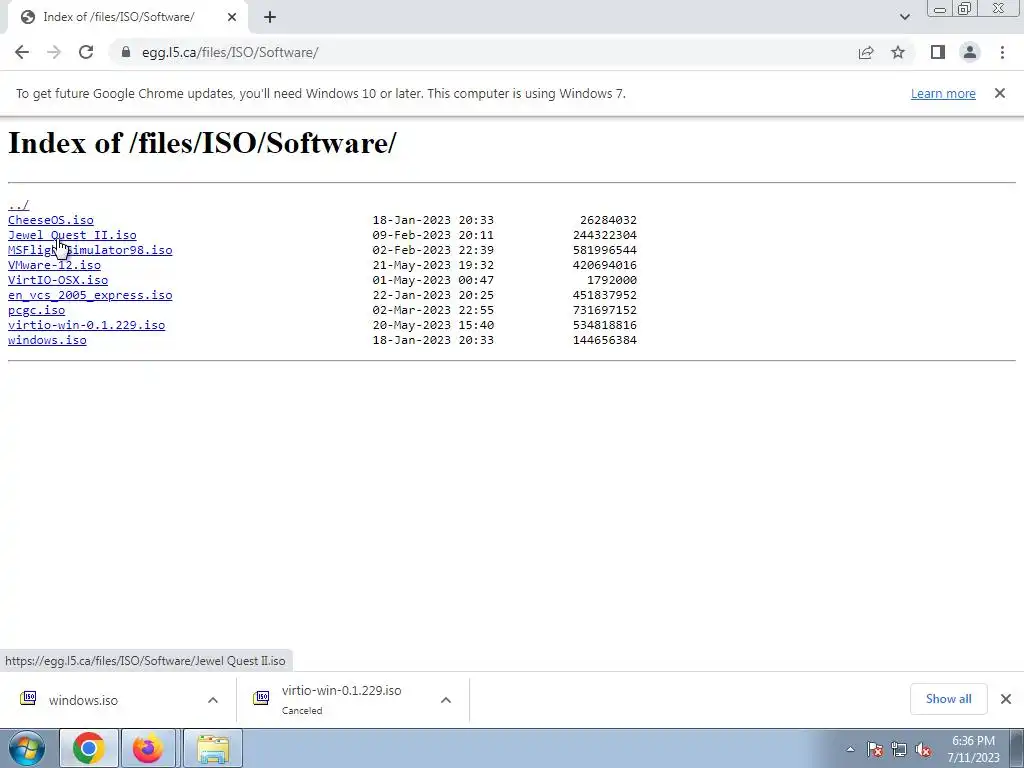Select the Index of /files/ISO/Software/ tab
This screenshot has height=768, width=1024.
click(x=127, y=17)
